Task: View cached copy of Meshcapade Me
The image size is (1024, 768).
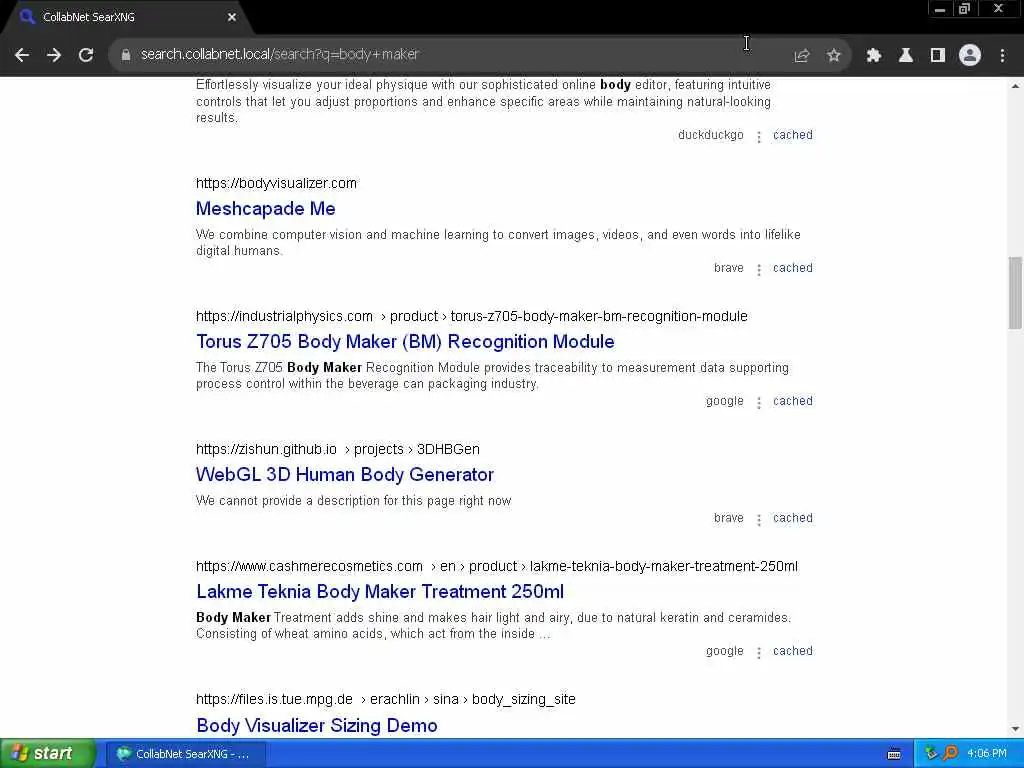Action: click(793, 268)
